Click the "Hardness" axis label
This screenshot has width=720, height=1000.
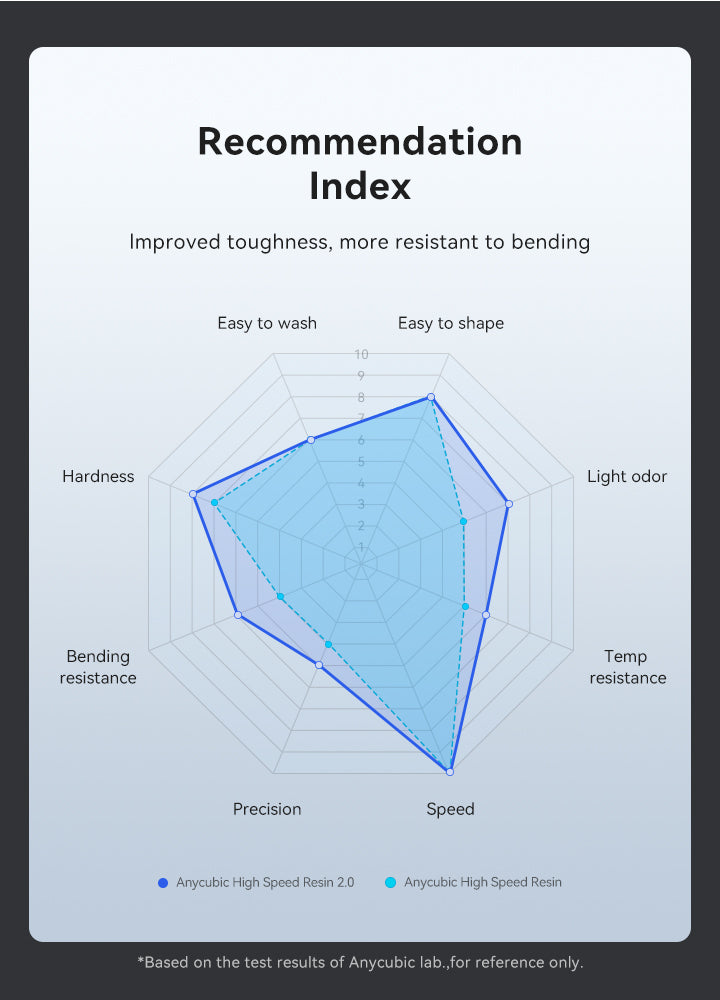[x=98, y=476]
